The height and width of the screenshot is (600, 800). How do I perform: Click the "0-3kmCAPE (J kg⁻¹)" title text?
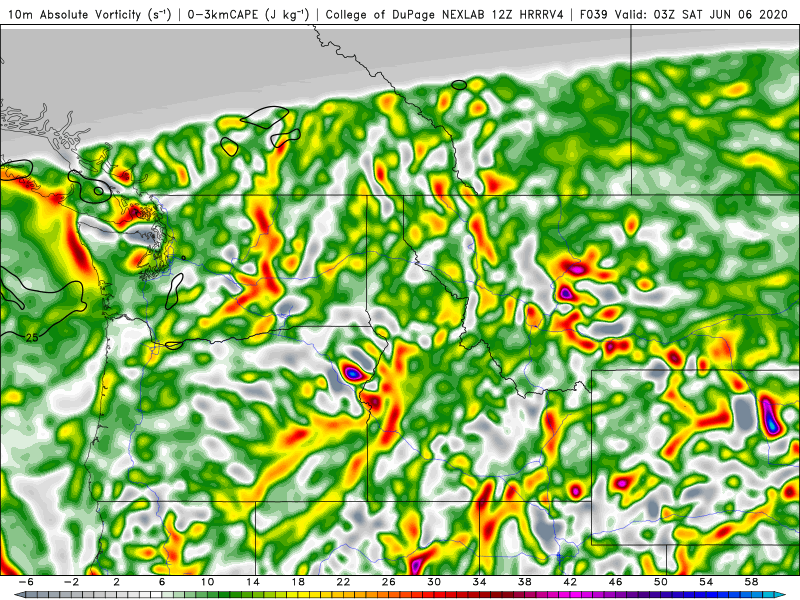click(x=248, y=14)
